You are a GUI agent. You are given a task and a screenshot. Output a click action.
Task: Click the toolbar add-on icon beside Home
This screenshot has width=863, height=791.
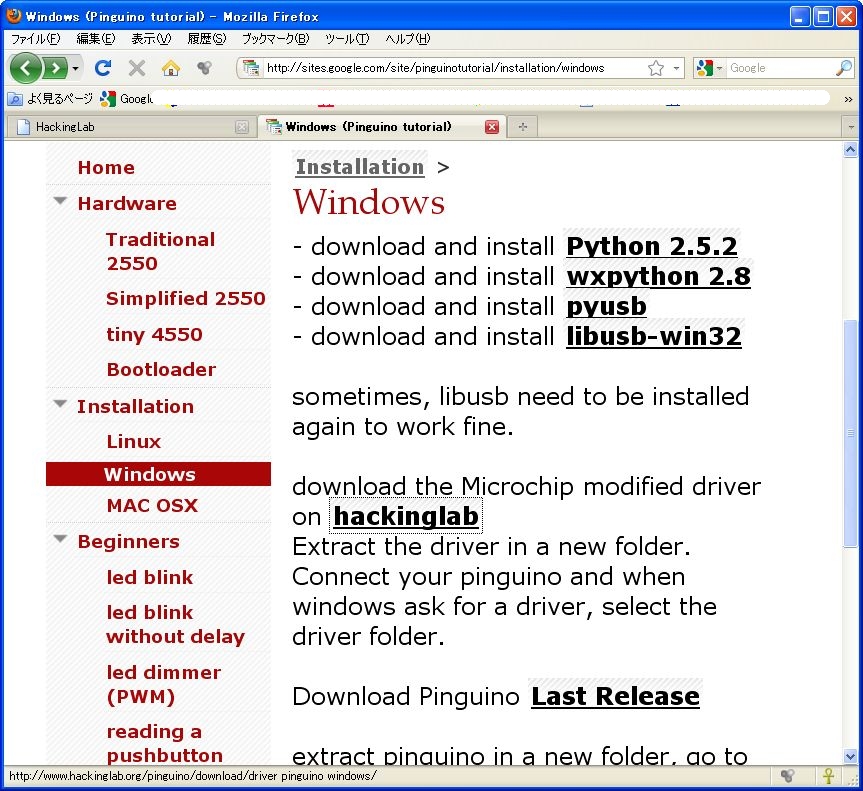(204, 68)
